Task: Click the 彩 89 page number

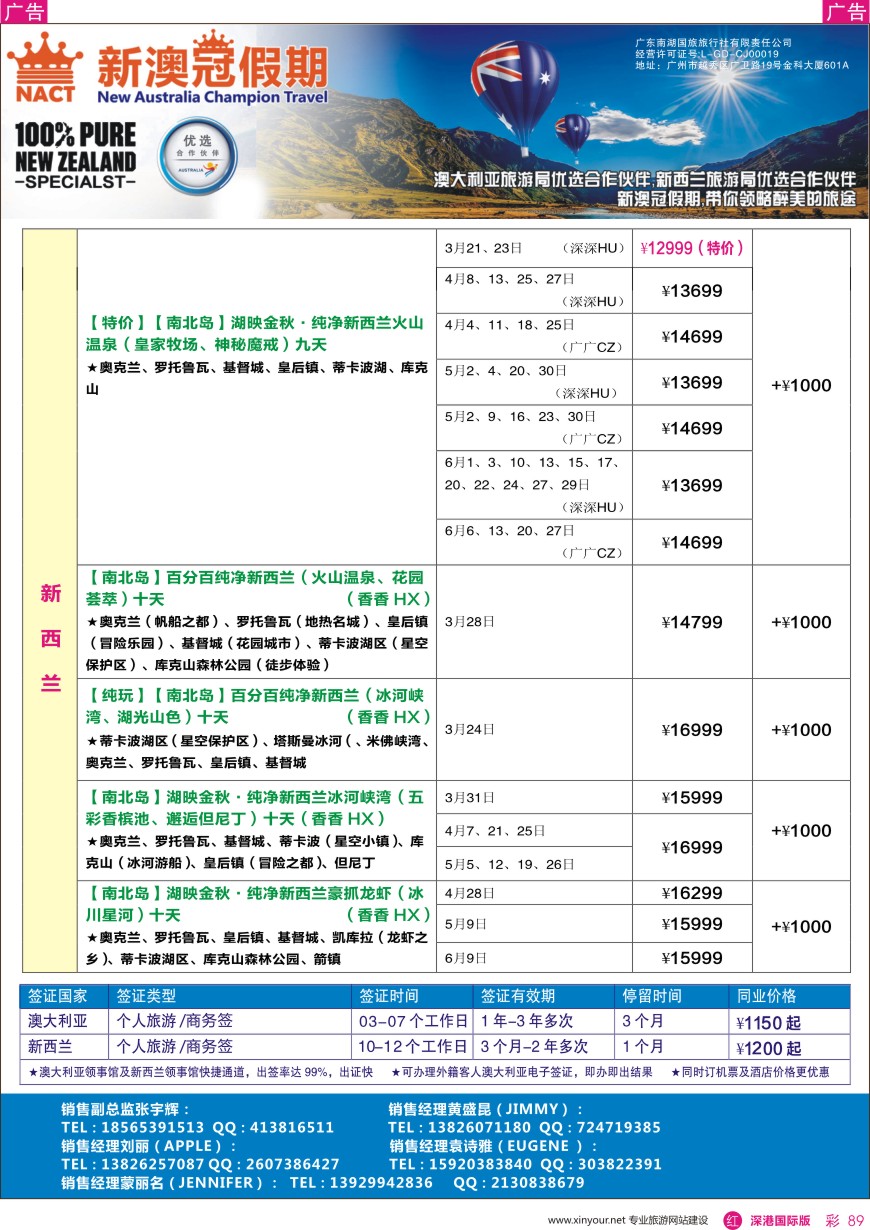Action: pos(844,1220)
